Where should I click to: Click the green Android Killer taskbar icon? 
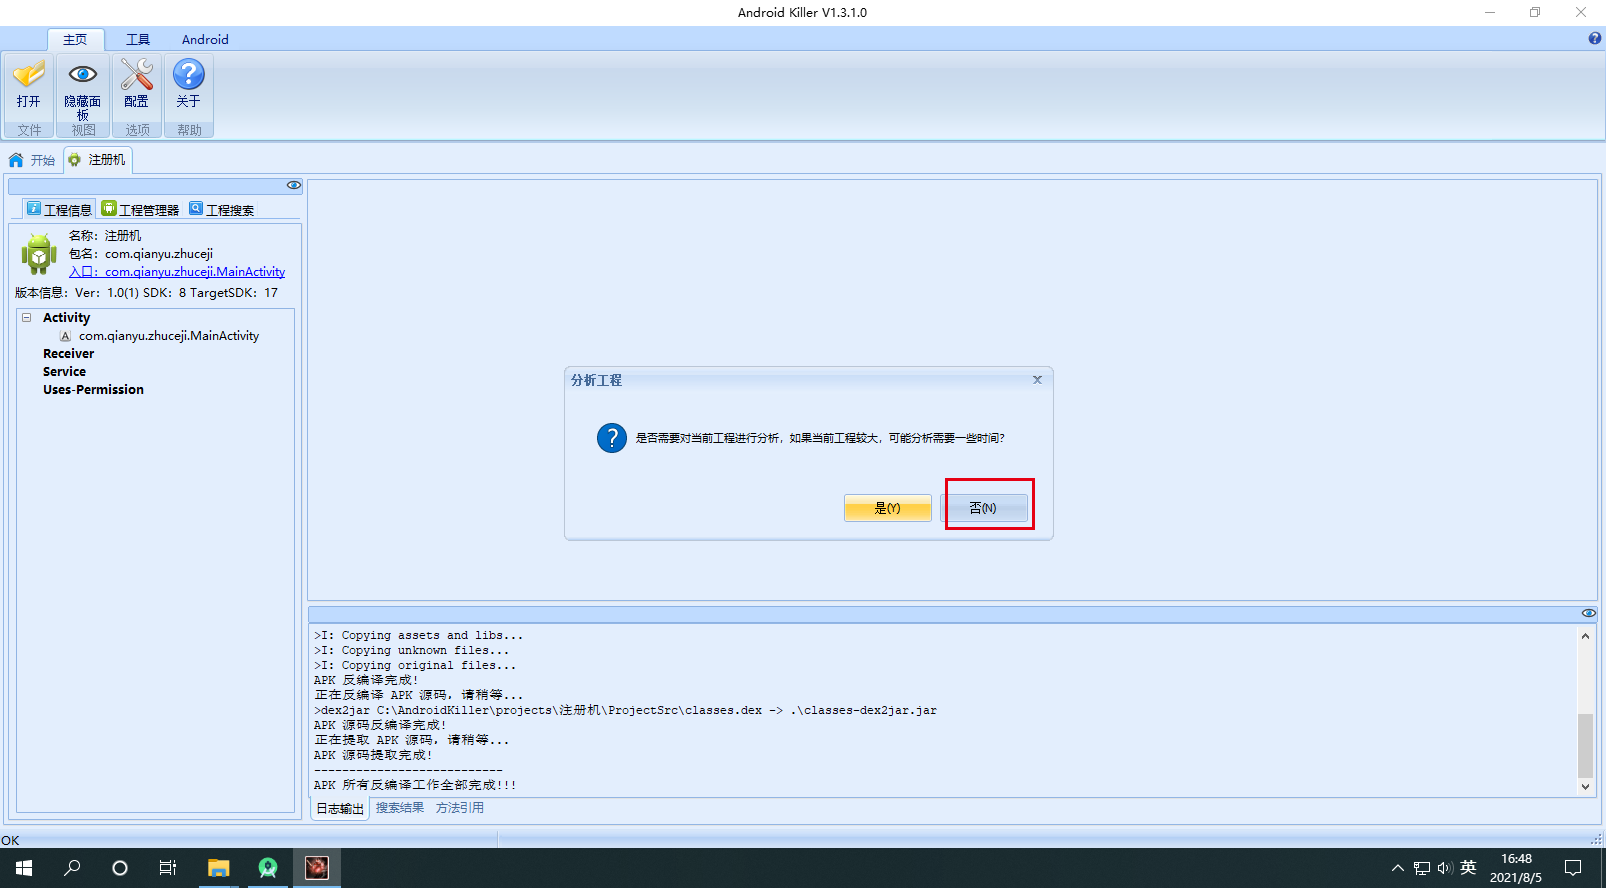[x=268, y=868]
